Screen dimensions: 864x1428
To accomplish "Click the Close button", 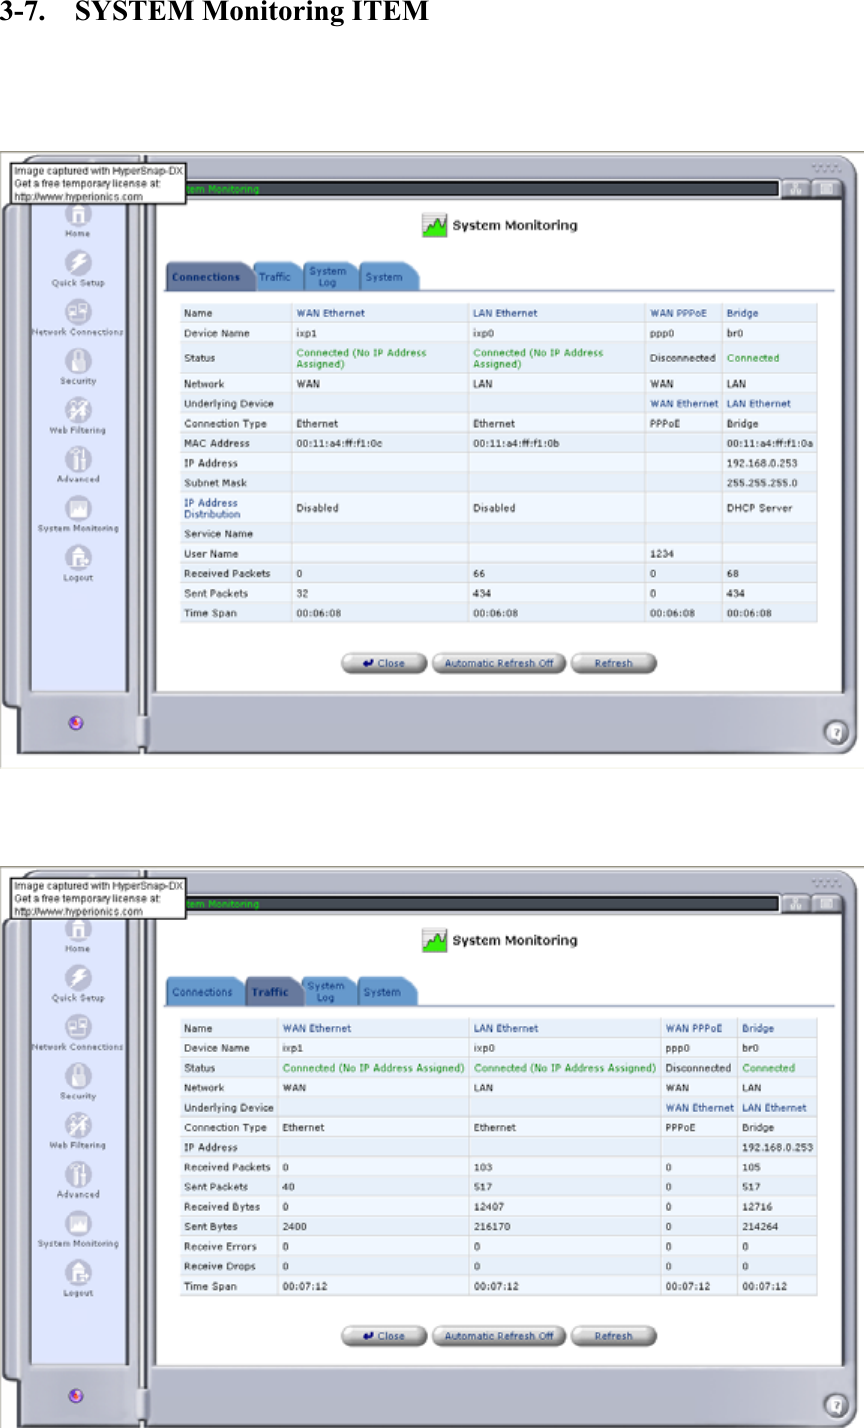I will [x=383, y=663].
